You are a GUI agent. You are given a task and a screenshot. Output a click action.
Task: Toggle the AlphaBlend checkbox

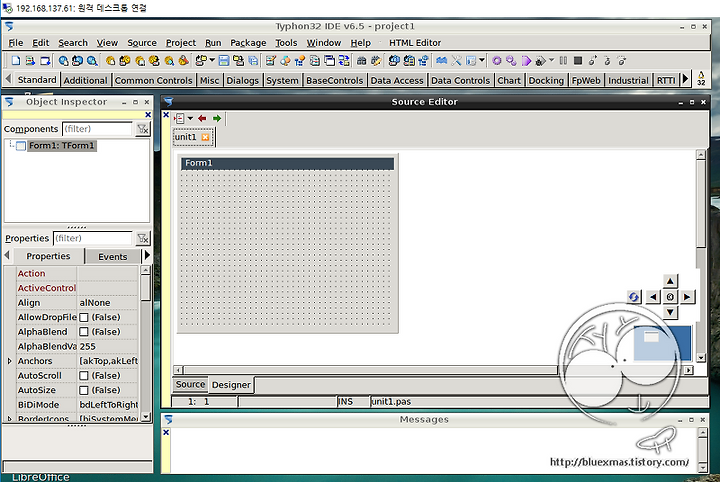point(84,332)
